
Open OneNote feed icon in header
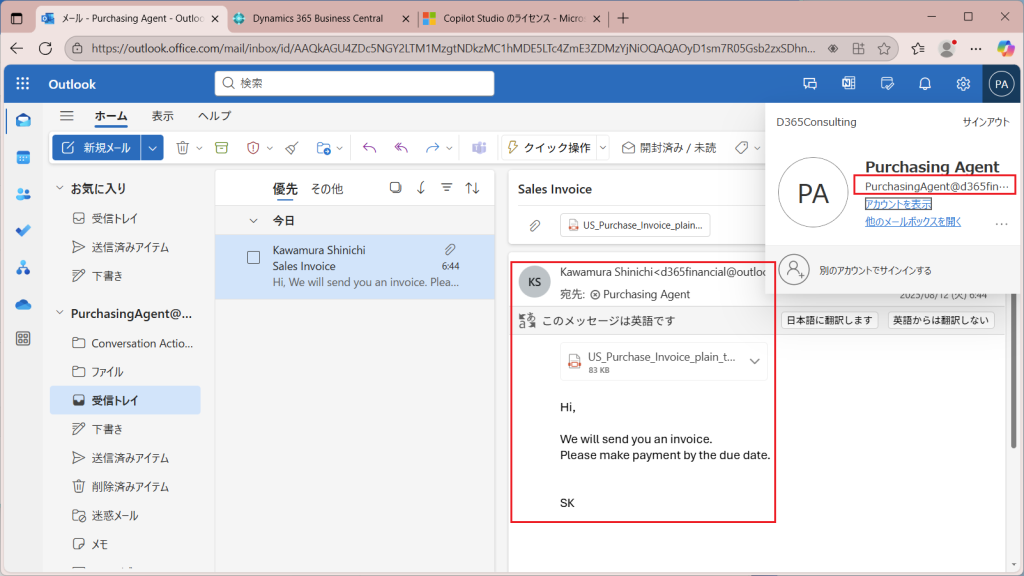848,84
